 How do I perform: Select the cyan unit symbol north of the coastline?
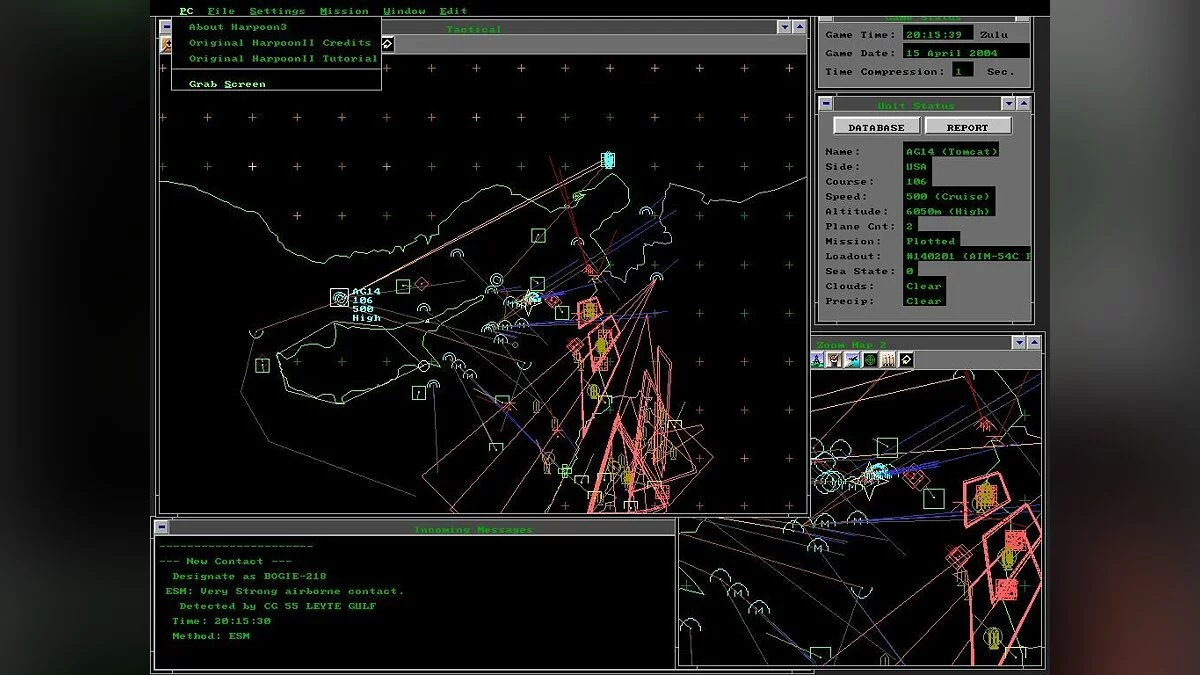(x=607, y=160)
